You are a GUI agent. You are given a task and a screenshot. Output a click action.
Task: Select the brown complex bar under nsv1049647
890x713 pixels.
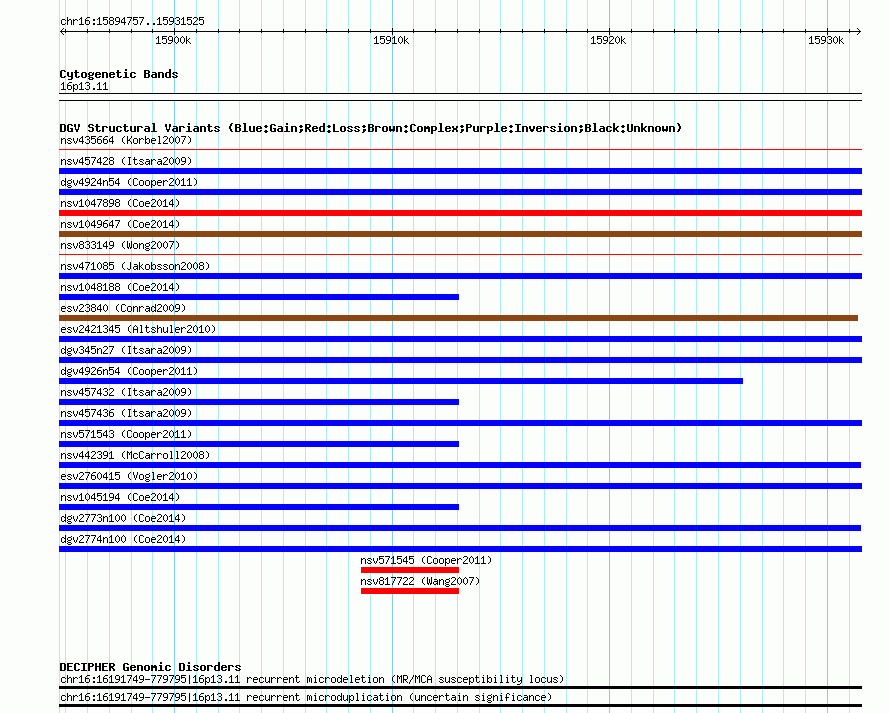[x=460, y=234]
